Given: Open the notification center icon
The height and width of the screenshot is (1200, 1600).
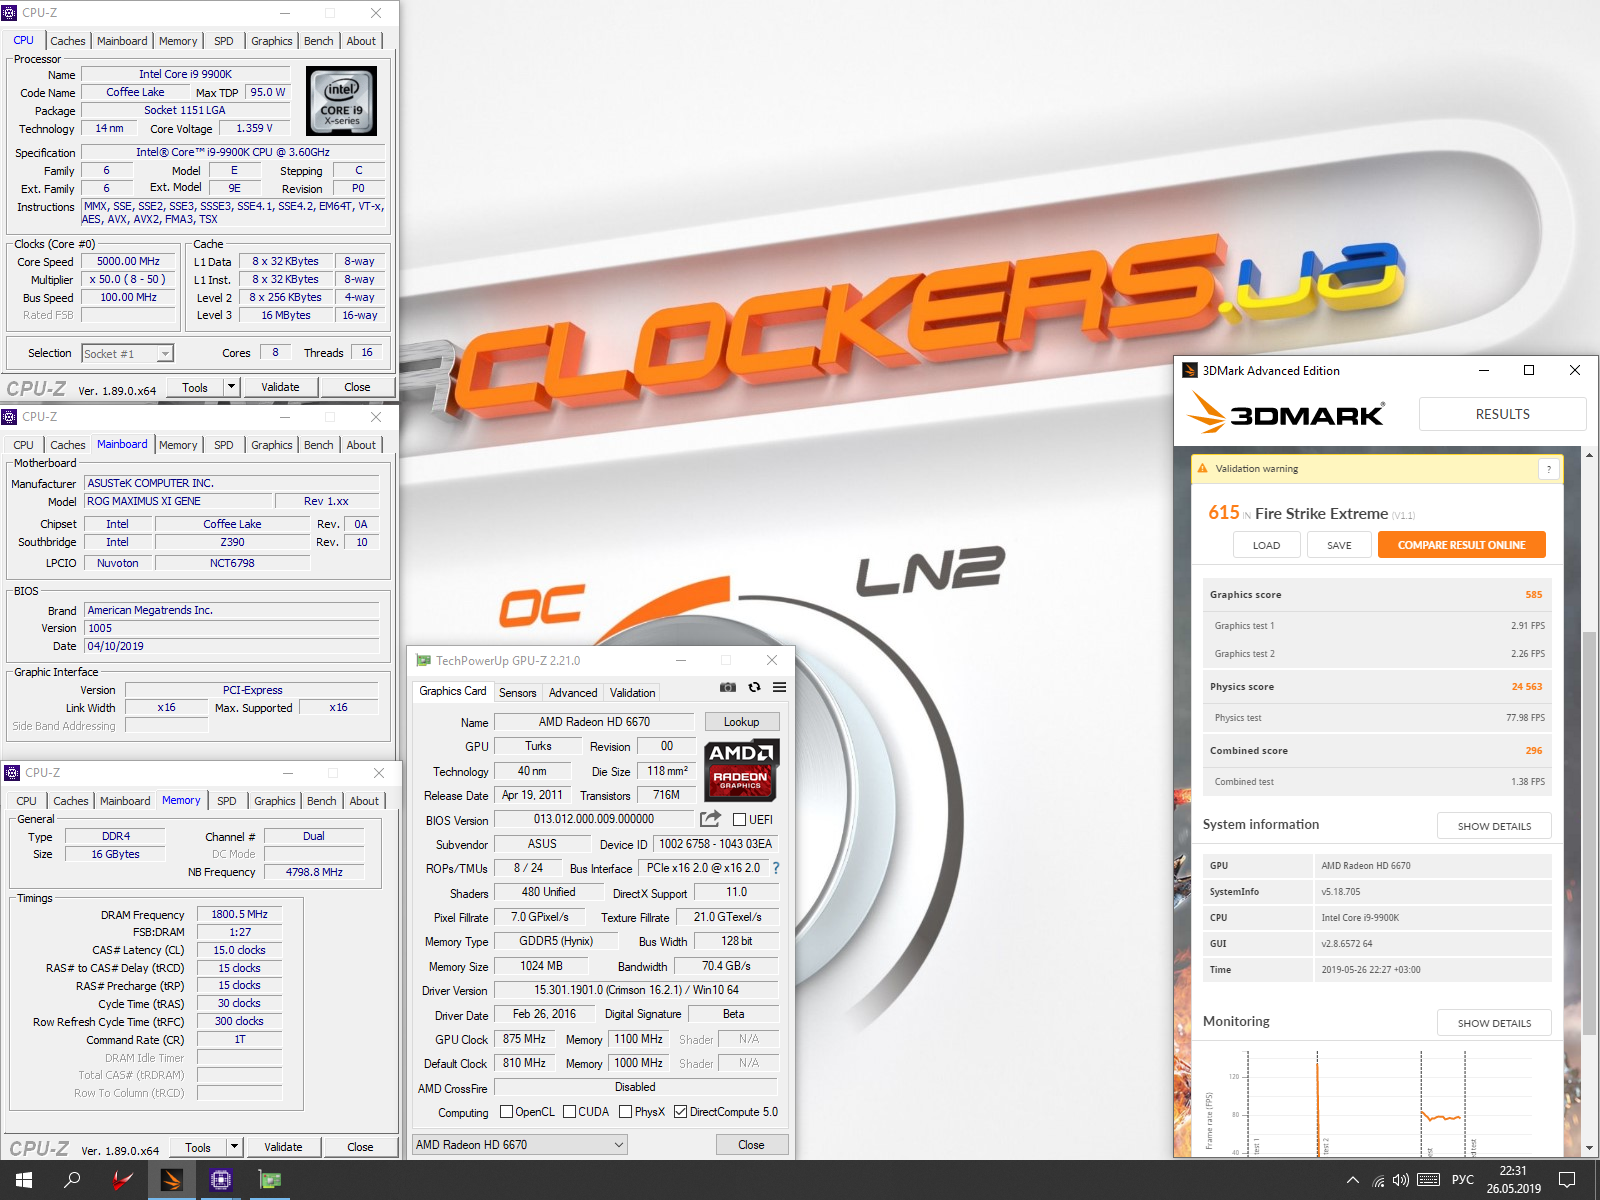Looking at the screenshot, I should pos(1567,1180).
